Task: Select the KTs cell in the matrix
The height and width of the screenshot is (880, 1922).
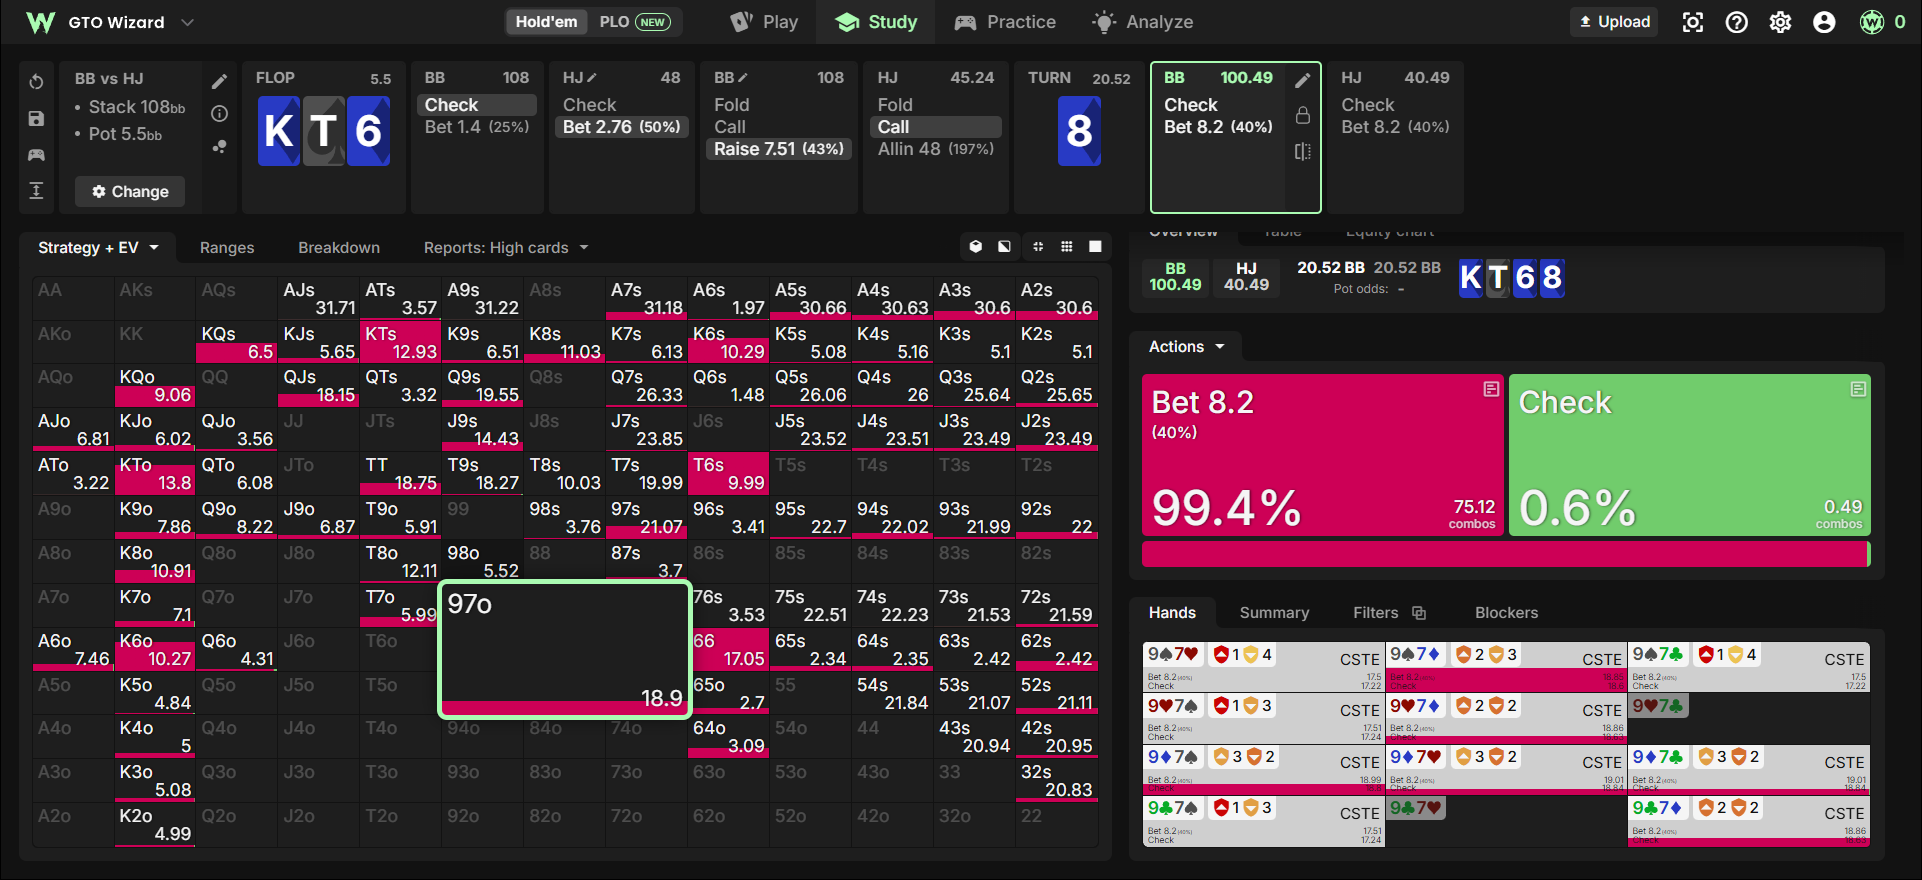Action: 401,342
